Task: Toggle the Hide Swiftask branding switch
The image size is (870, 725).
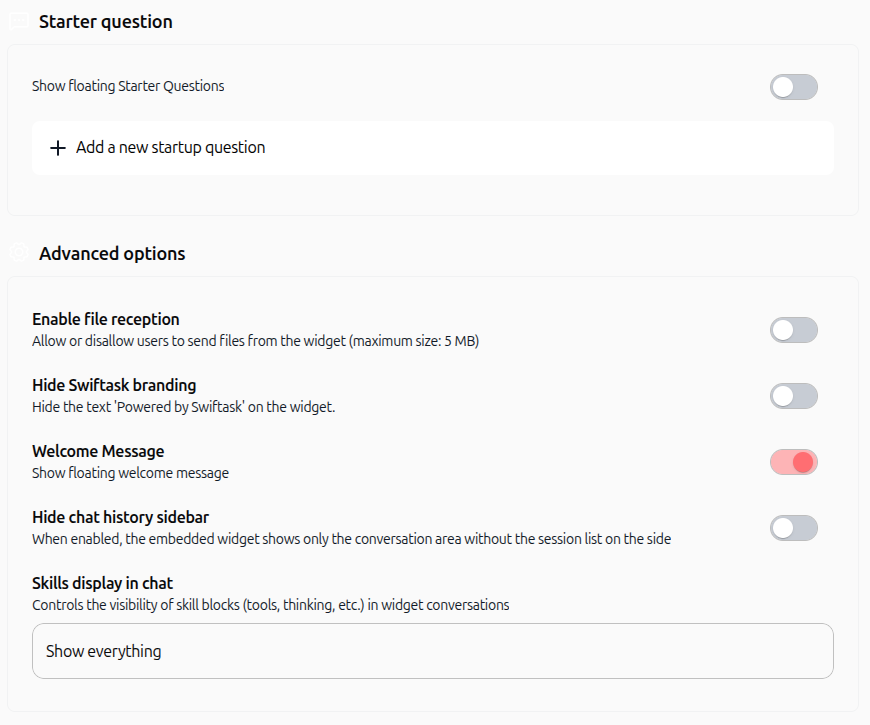Action: point(793,396)
